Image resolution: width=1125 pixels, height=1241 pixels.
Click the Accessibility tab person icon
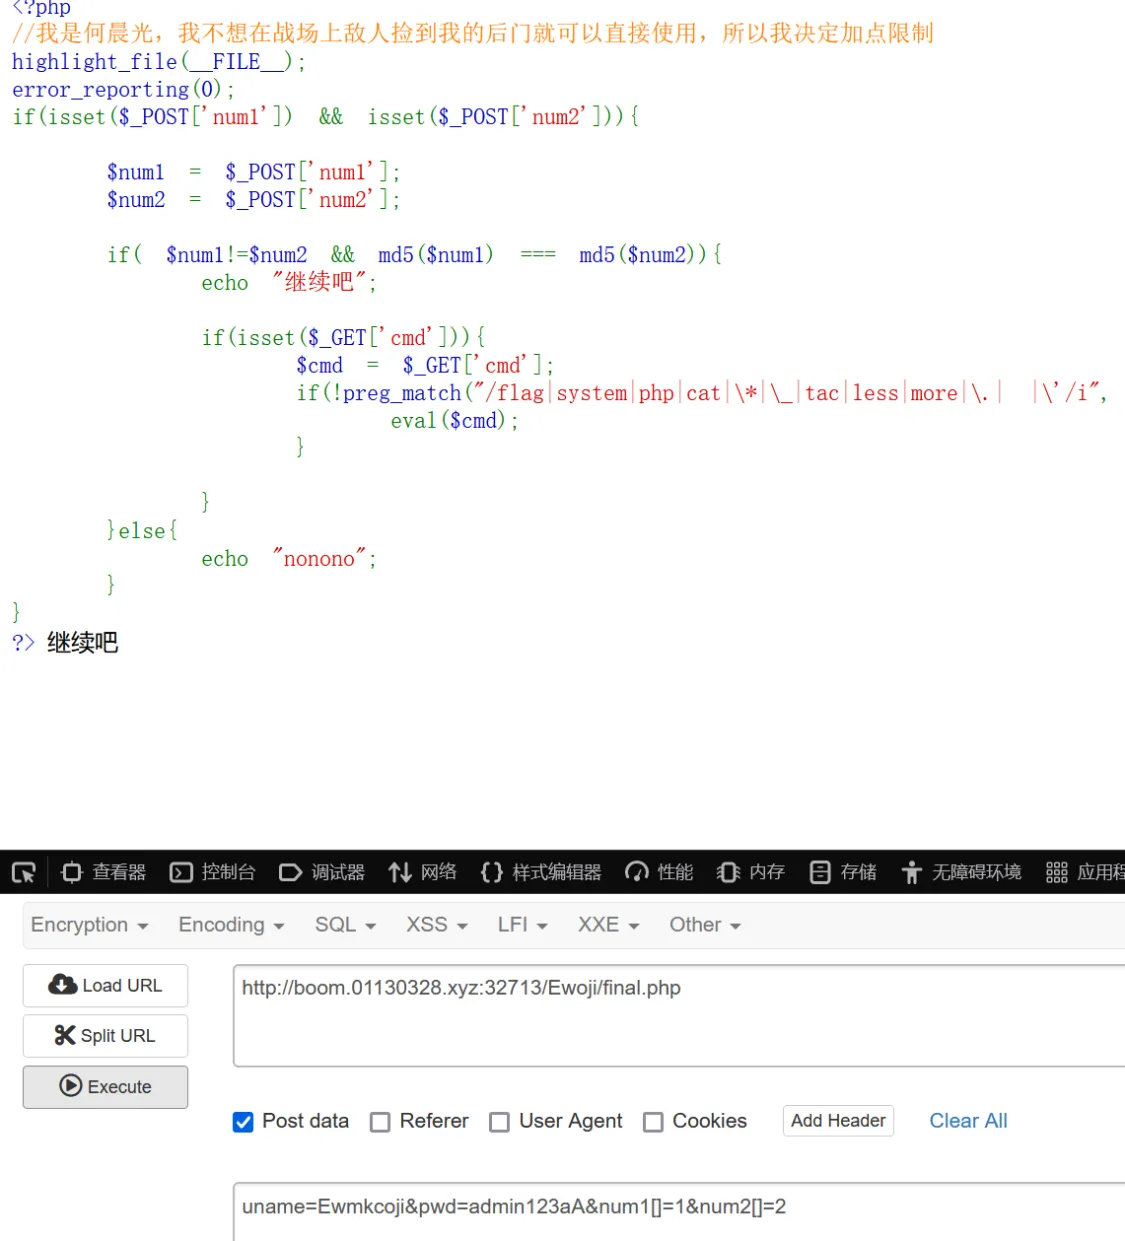pyautogui.click(x=911, y=872)
